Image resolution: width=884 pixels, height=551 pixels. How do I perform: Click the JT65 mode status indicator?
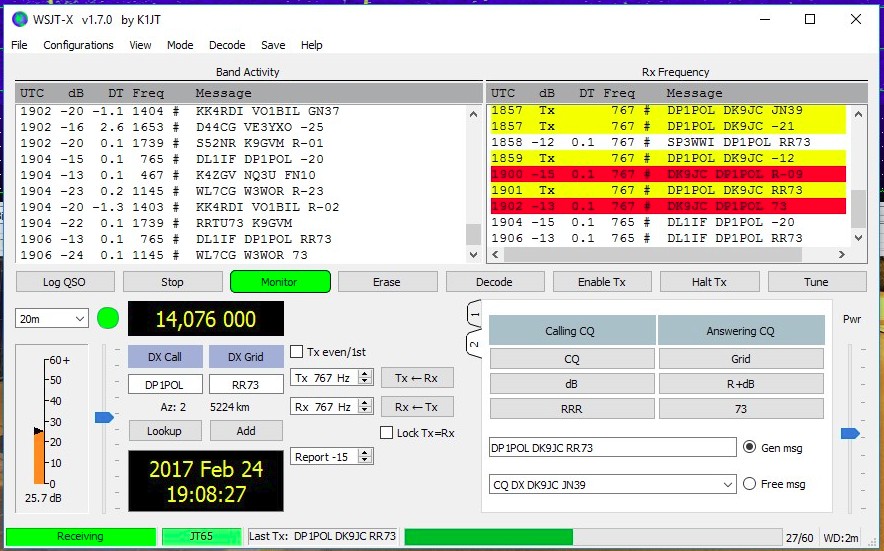click(x=201, y=536)
